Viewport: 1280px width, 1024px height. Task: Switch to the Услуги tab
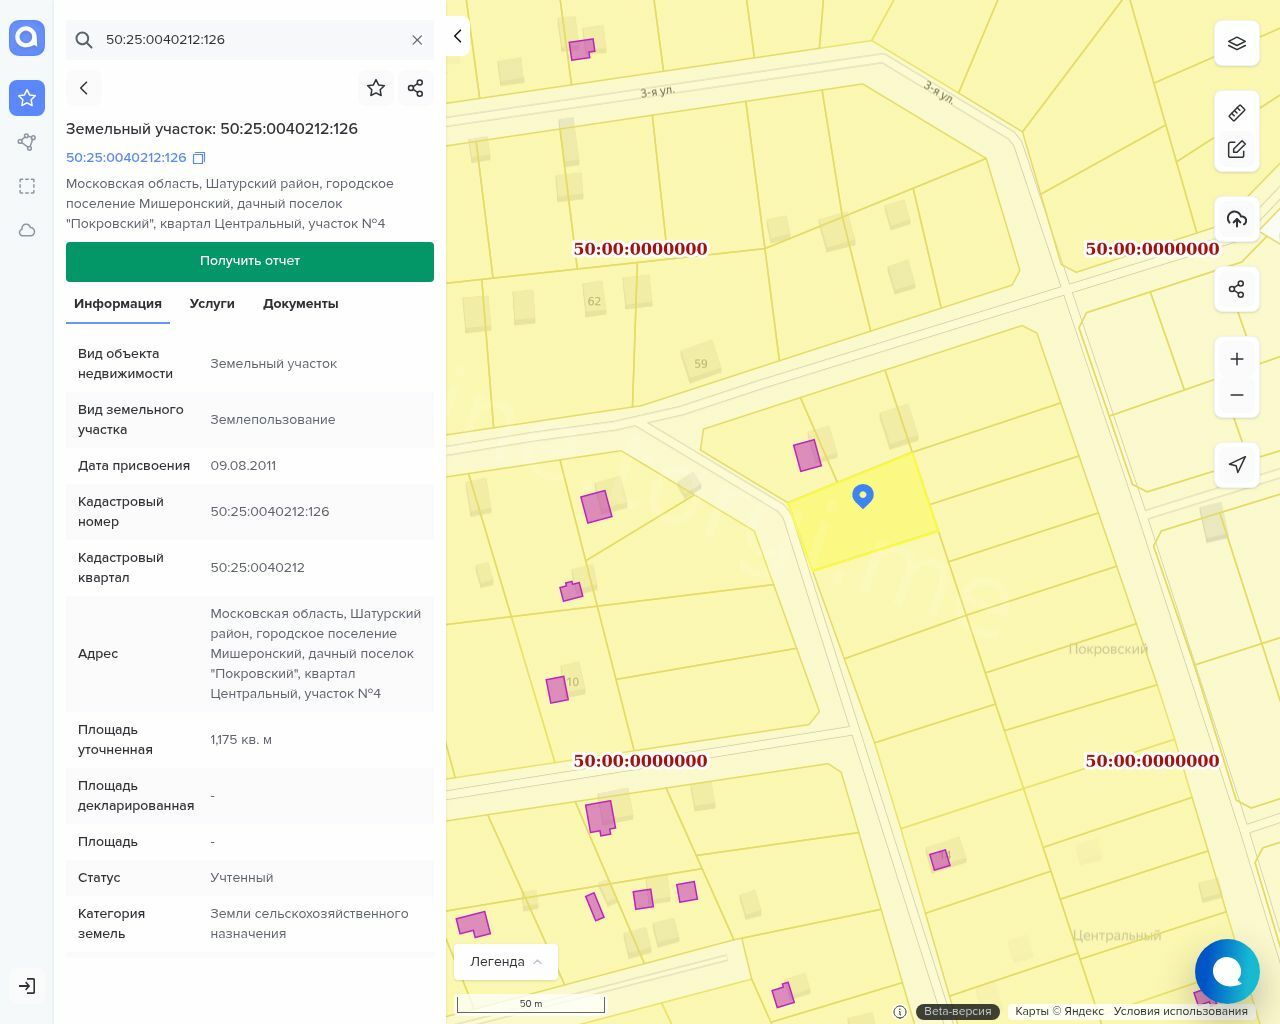pos(212,304)
